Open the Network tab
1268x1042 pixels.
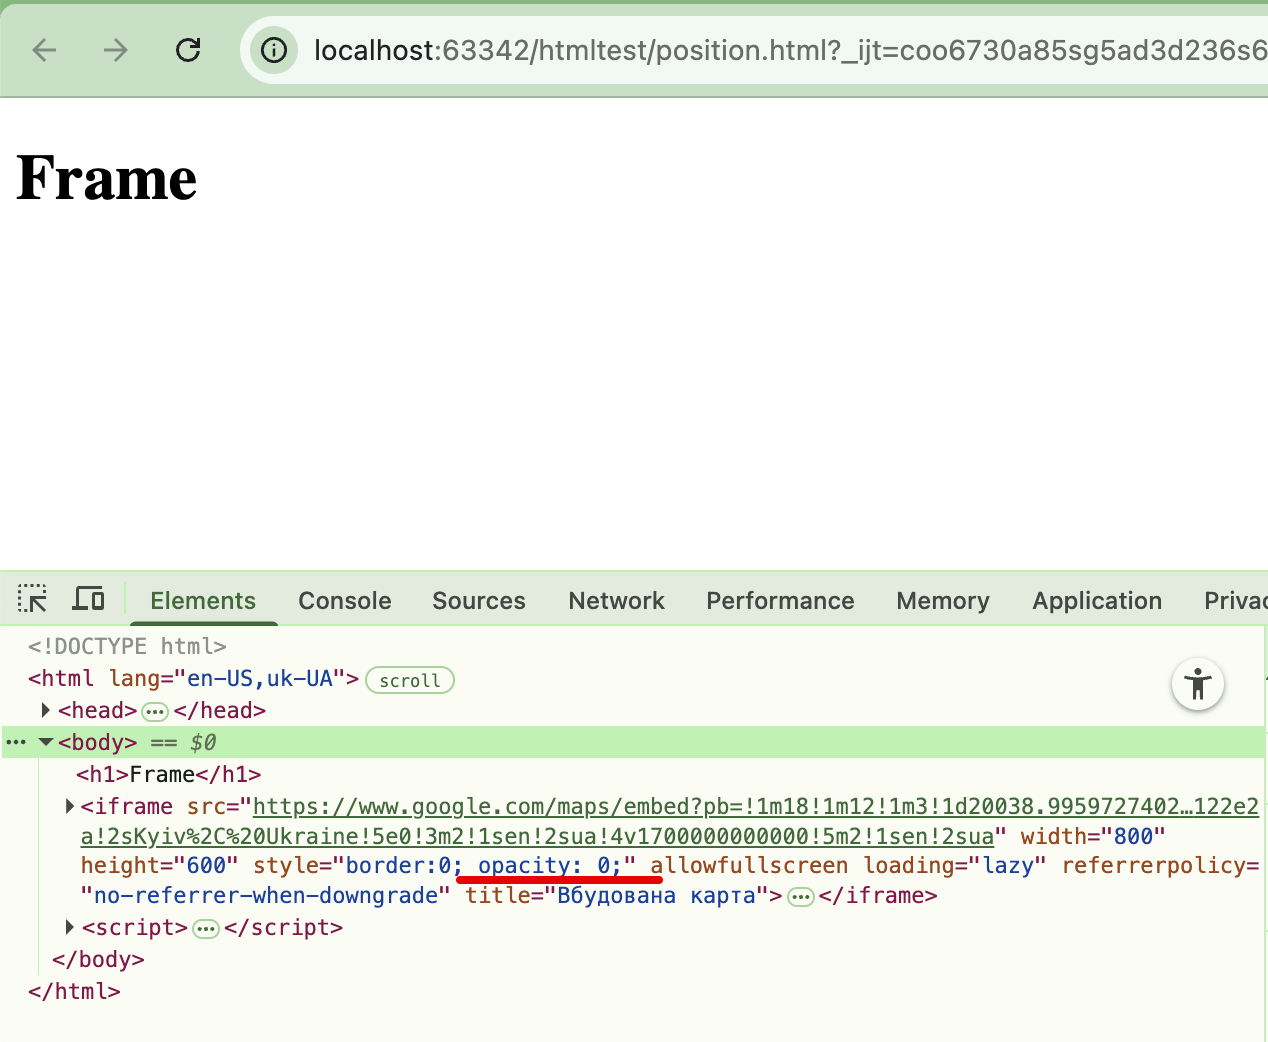[x=617, y=601]
